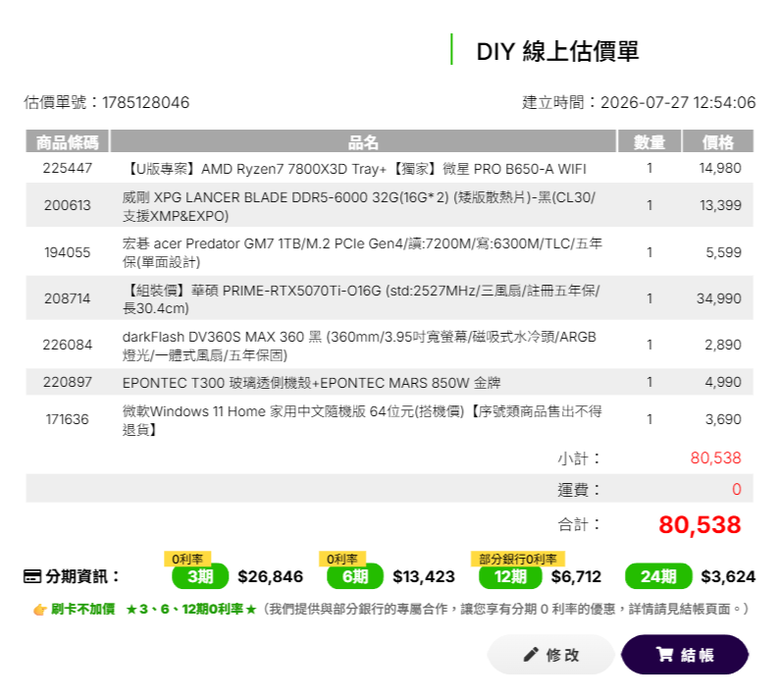
Task: Select the 12期 installment badge
Action: (510, 577)
